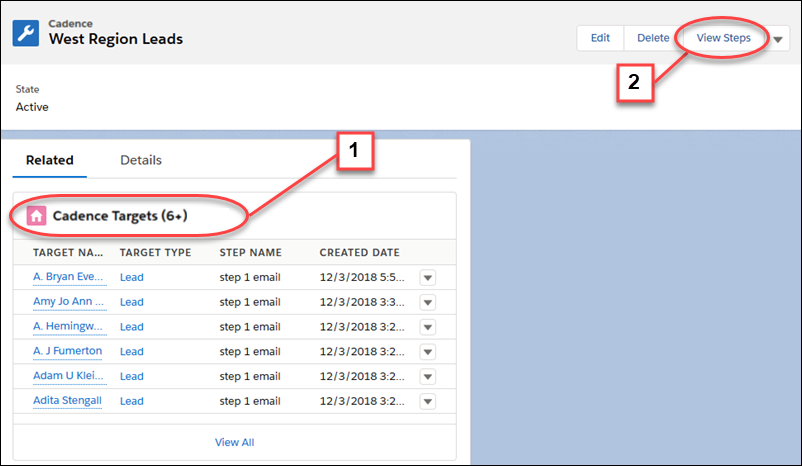The image size is (802, 466).
Task: Switch to the Details tab
Action: point(141,160)
